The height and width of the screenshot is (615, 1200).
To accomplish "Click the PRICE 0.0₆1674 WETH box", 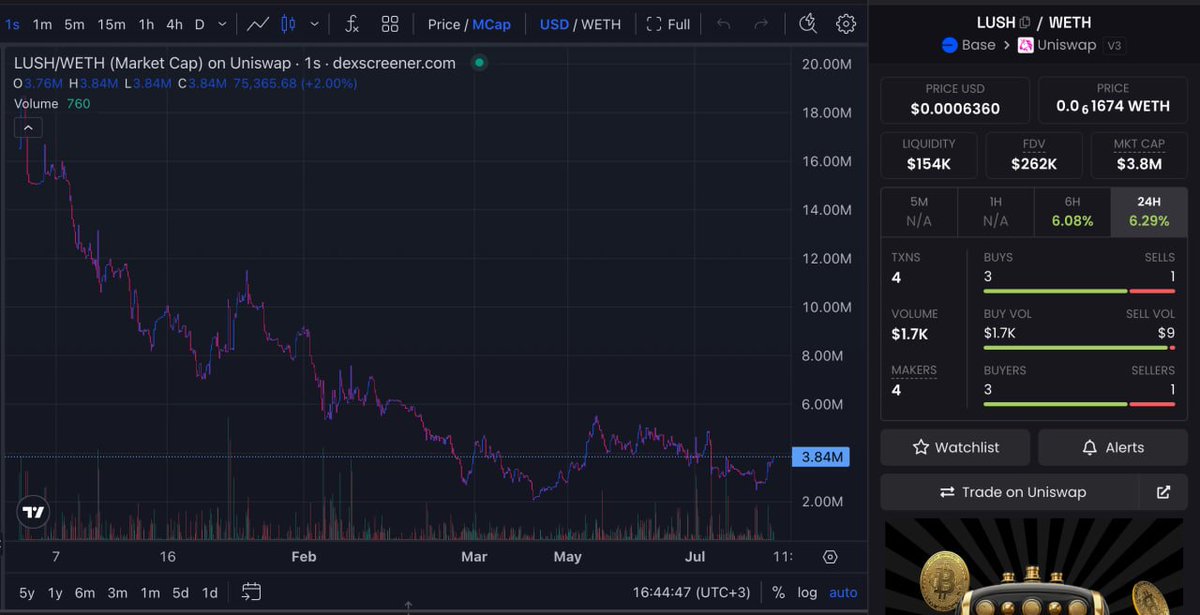I will pyautogui.click(x=1113, y=99).
